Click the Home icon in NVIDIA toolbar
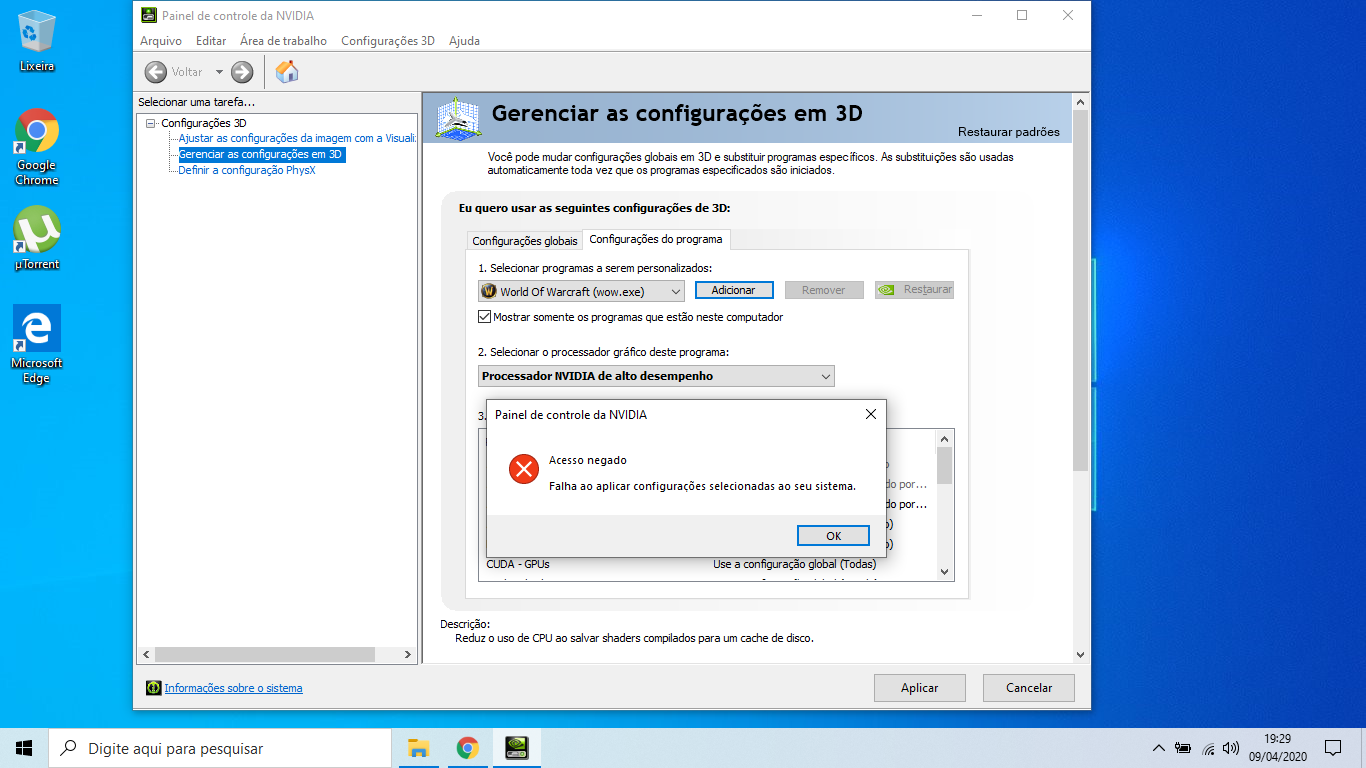Viewport: 1366px width, 768px height. [x=287, y=71]
